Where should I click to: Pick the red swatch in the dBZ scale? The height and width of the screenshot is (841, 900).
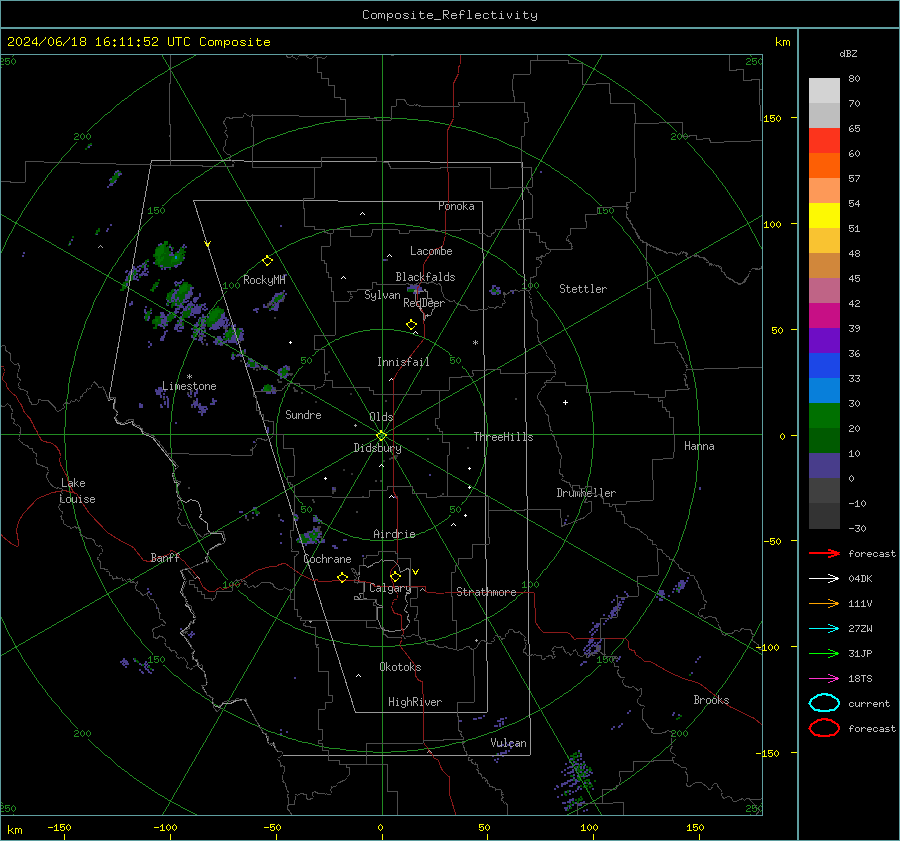pos(824,141)
